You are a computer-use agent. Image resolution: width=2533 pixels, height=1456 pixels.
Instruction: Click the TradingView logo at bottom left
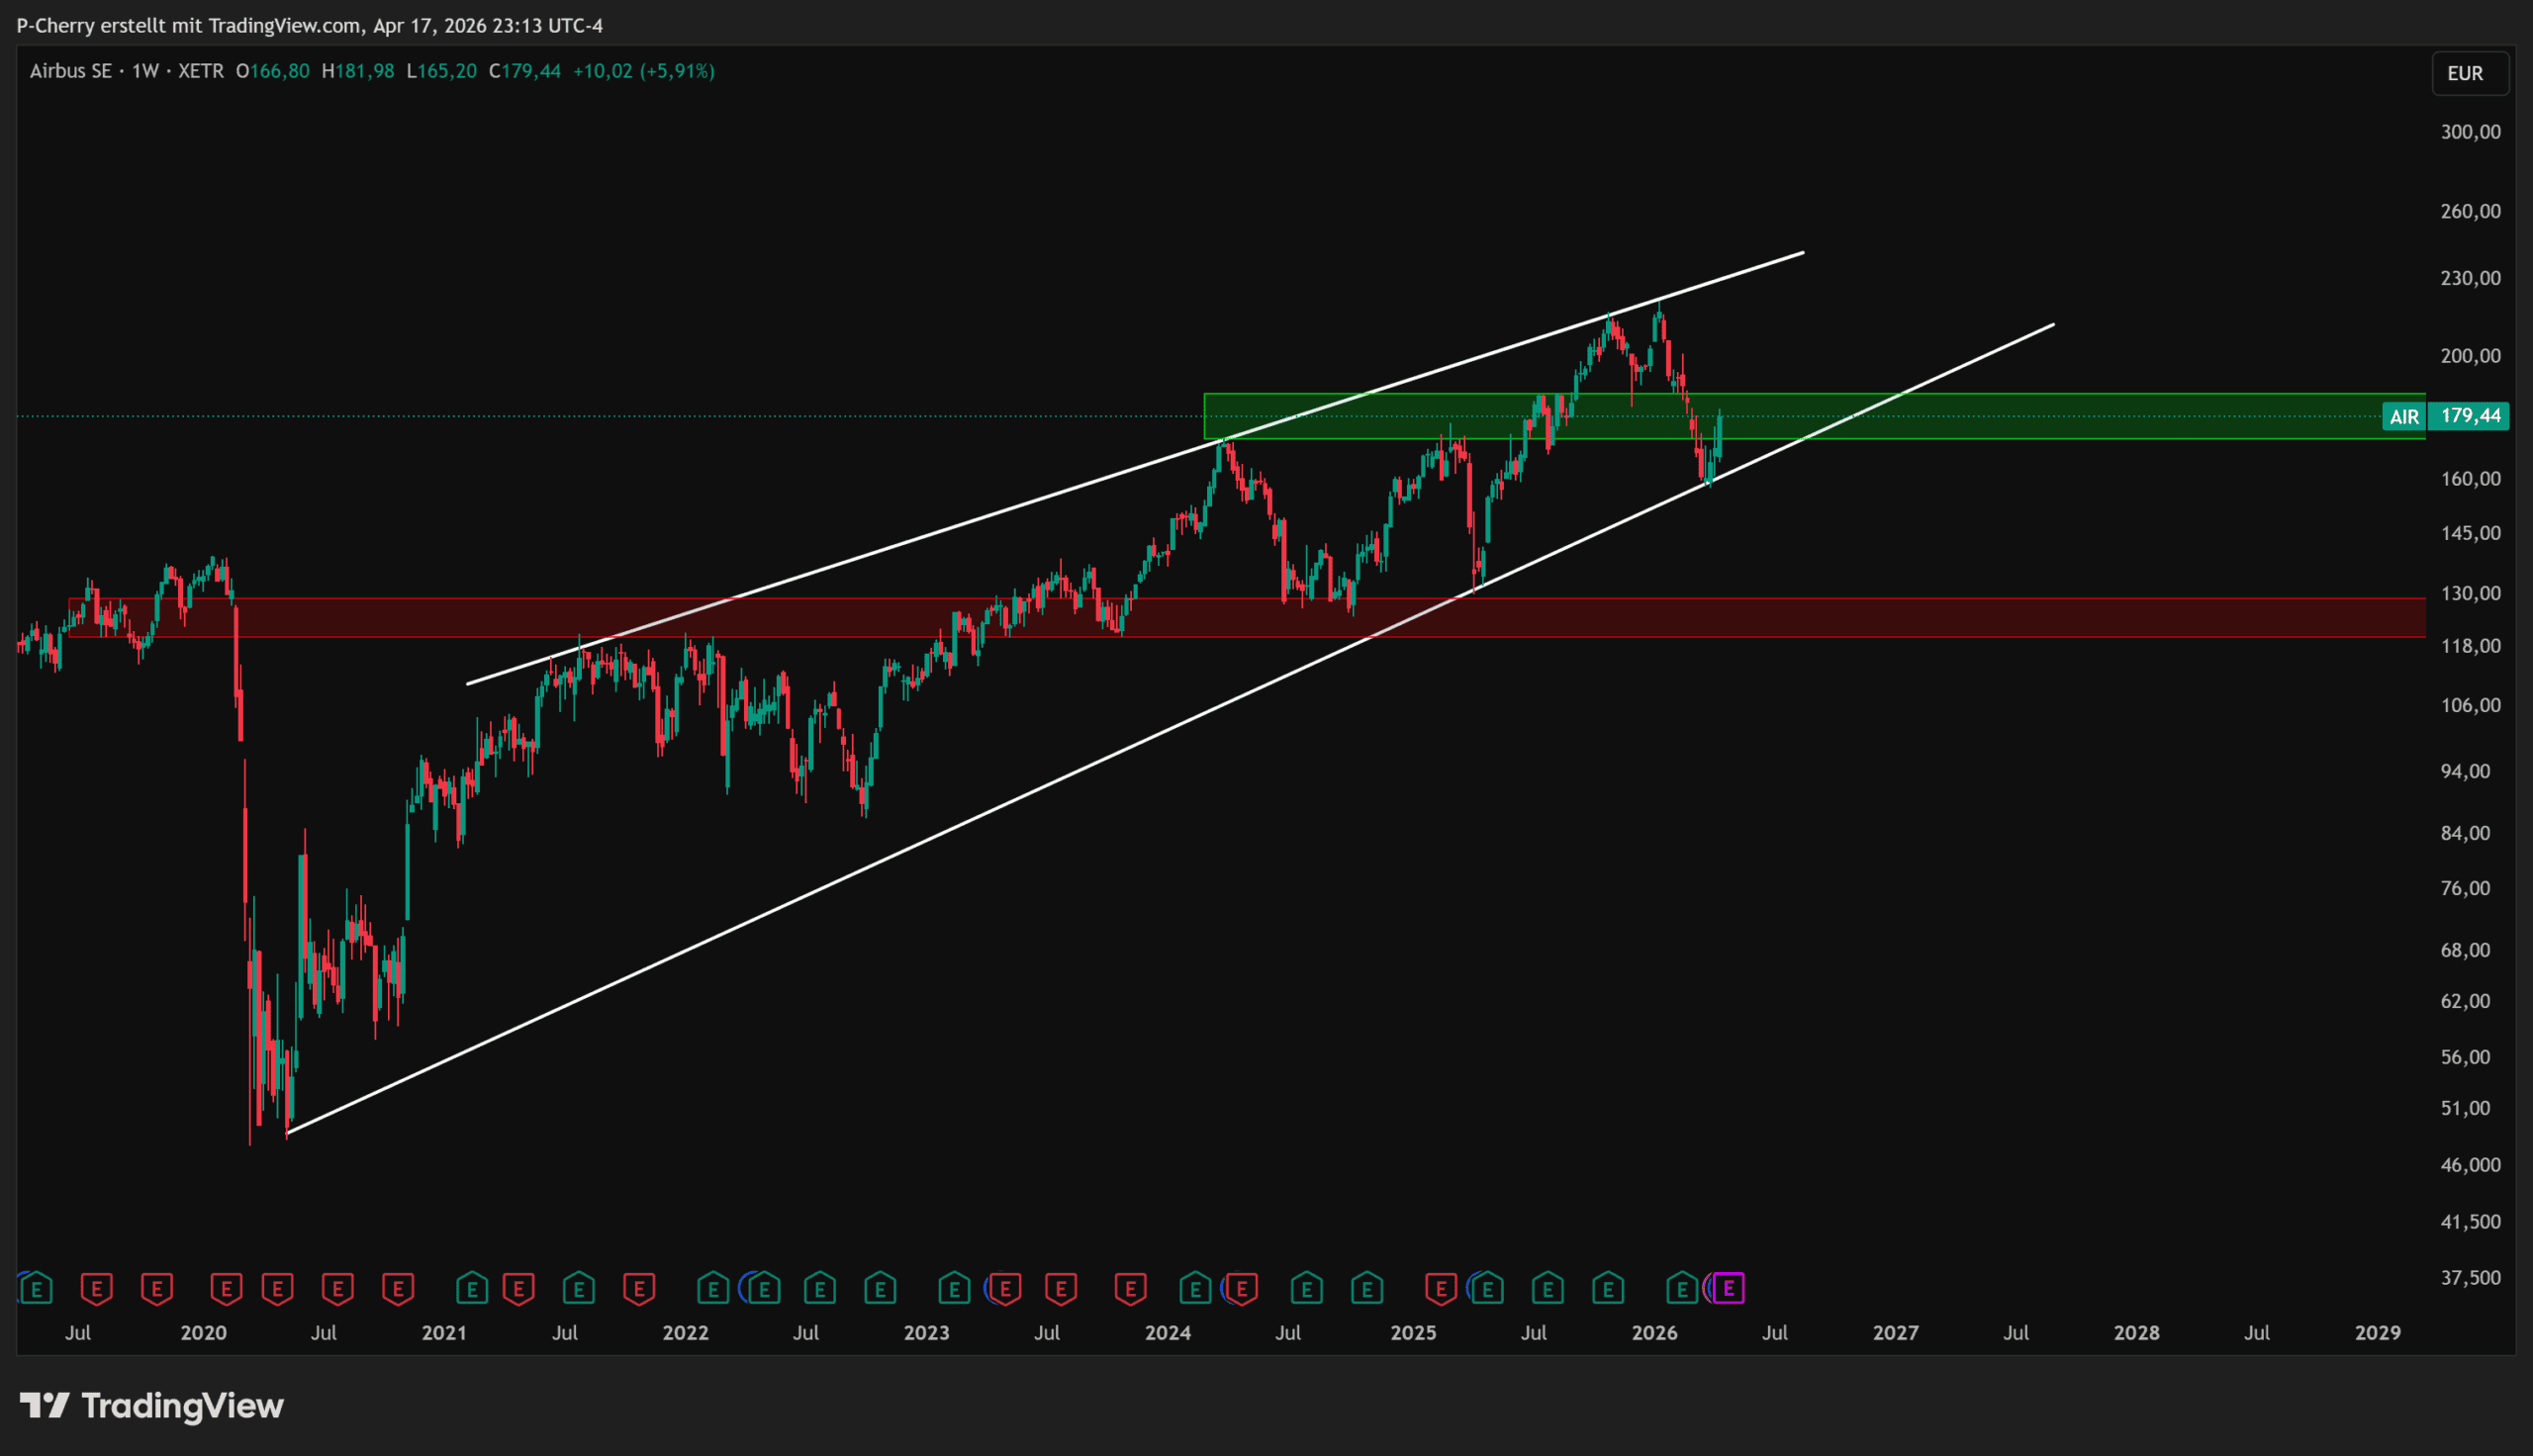pyautogui.click(x=152, y=1406)
